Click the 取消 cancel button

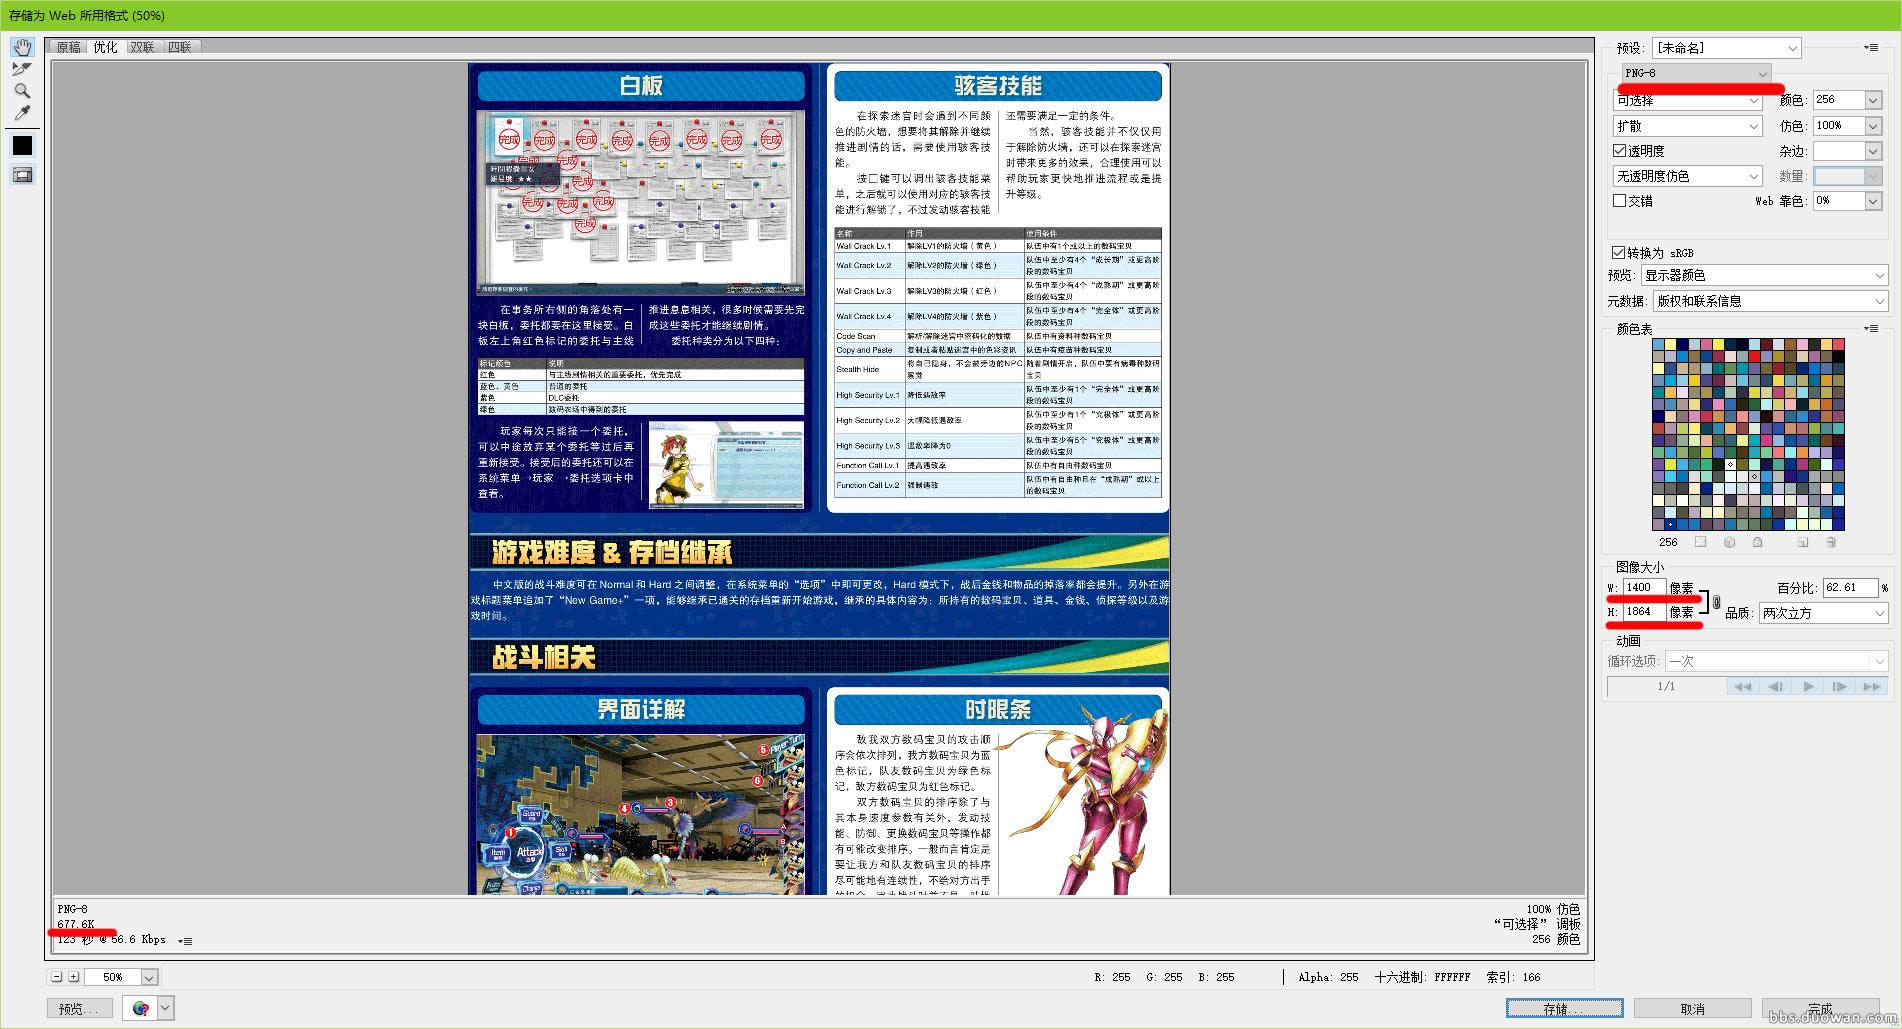(1692, 1008)
